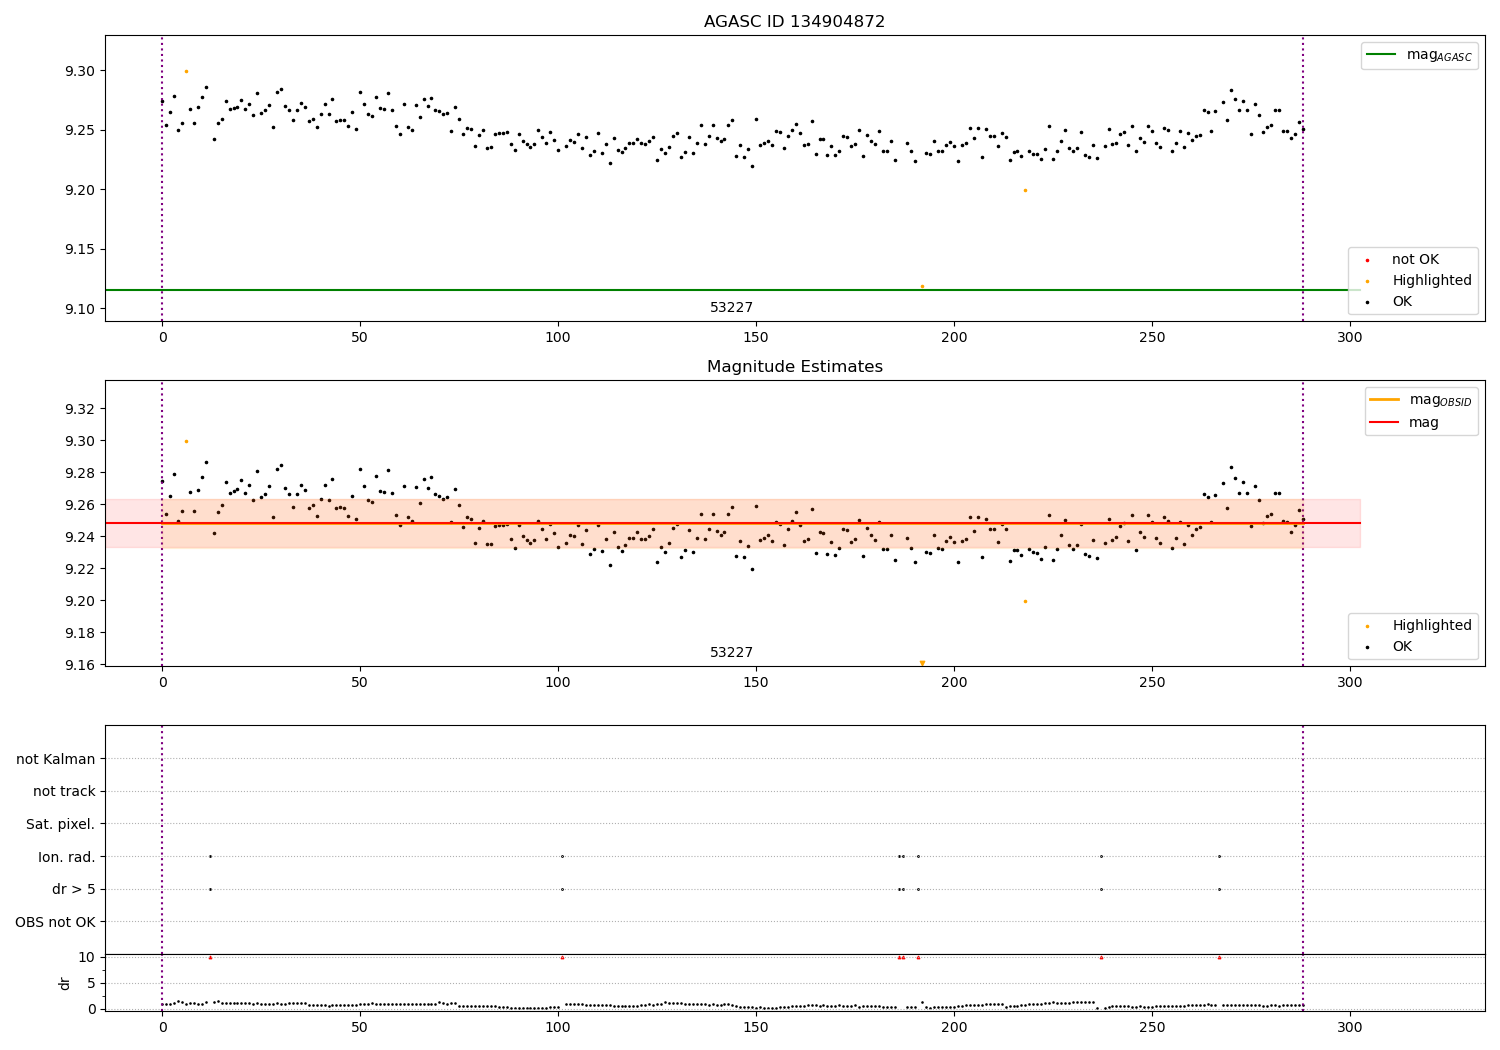Image resolution: width=1500 pixels, height=1050 pixels.
Task: Click the 10 tick label on the dr axis
Action: pos(88,957)
